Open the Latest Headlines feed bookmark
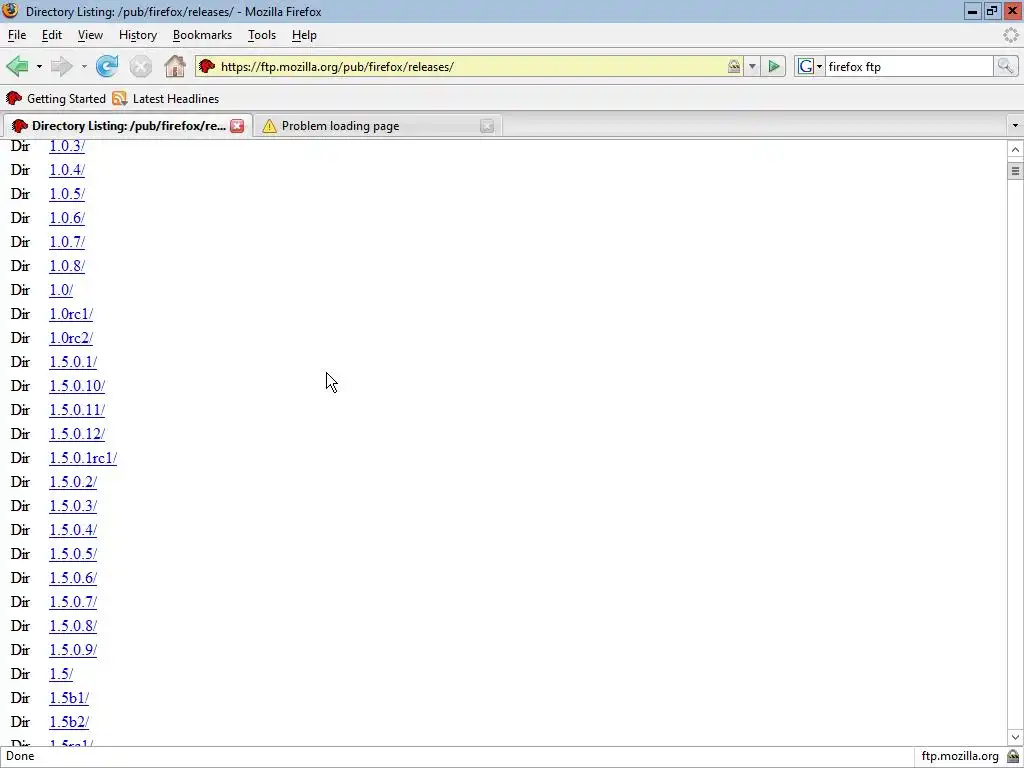This screenshot has height=768, width=1024. coord(166,99)
